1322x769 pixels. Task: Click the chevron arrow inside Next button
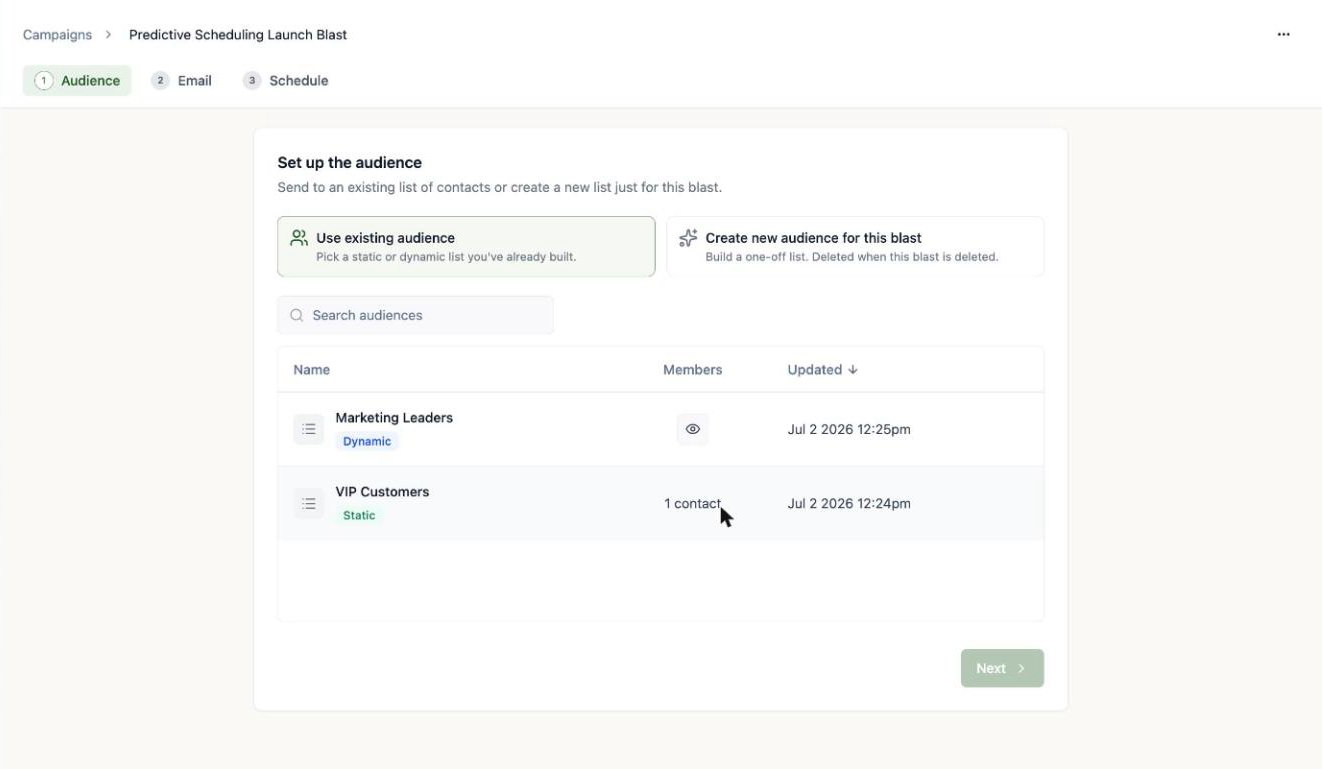click(x=1021, y=668)
